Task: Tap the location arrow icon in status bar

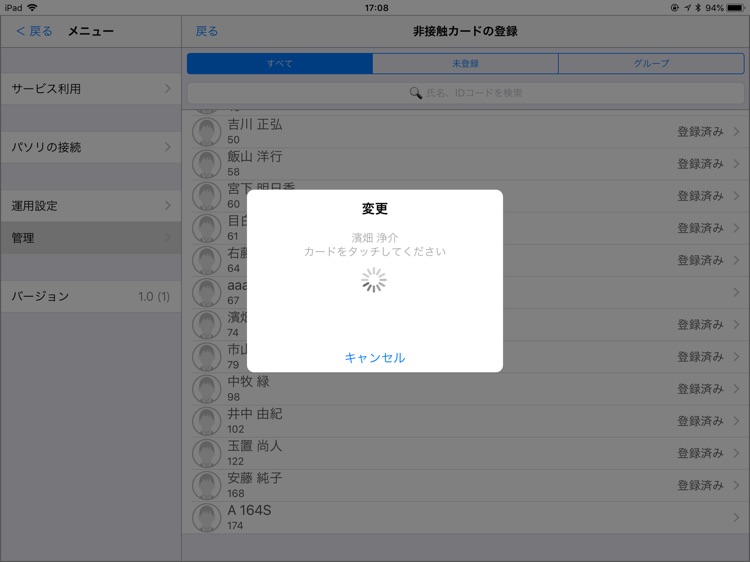Action: 688,8
